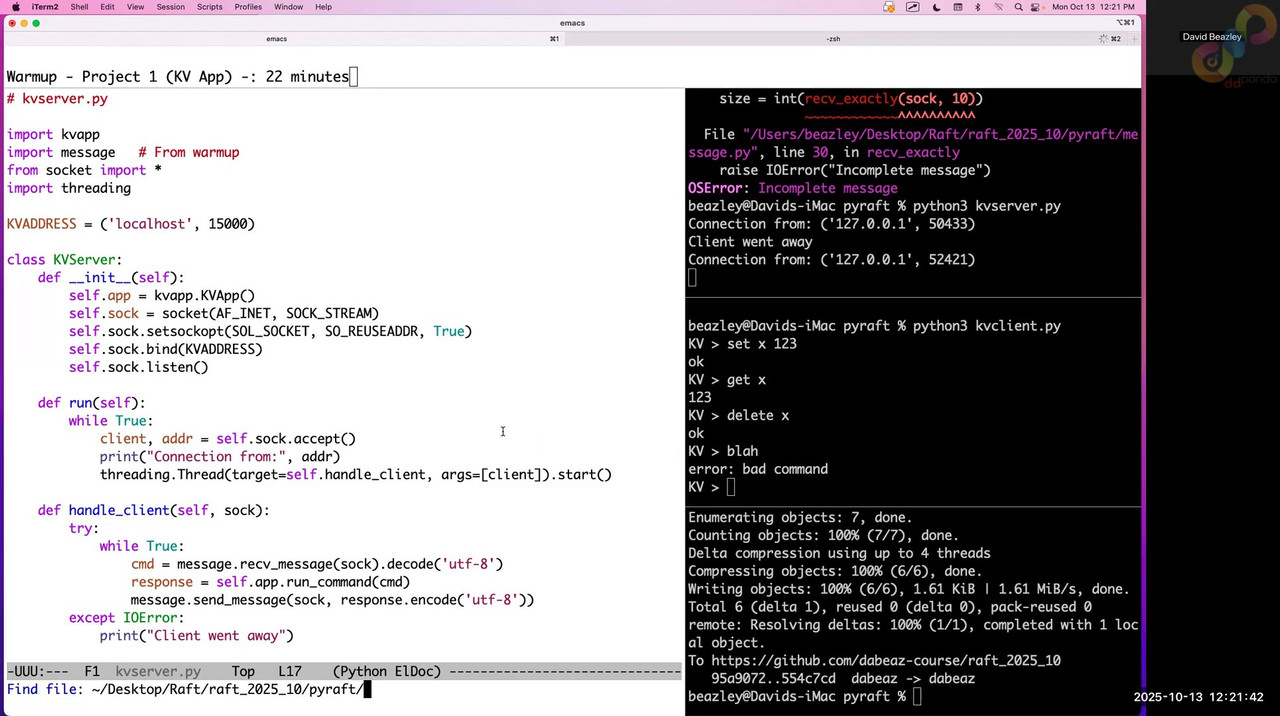This screenshot has width=1280, height=716.
Task: Click the 'self.sock.listen()' line
Action: coord(138,367)
